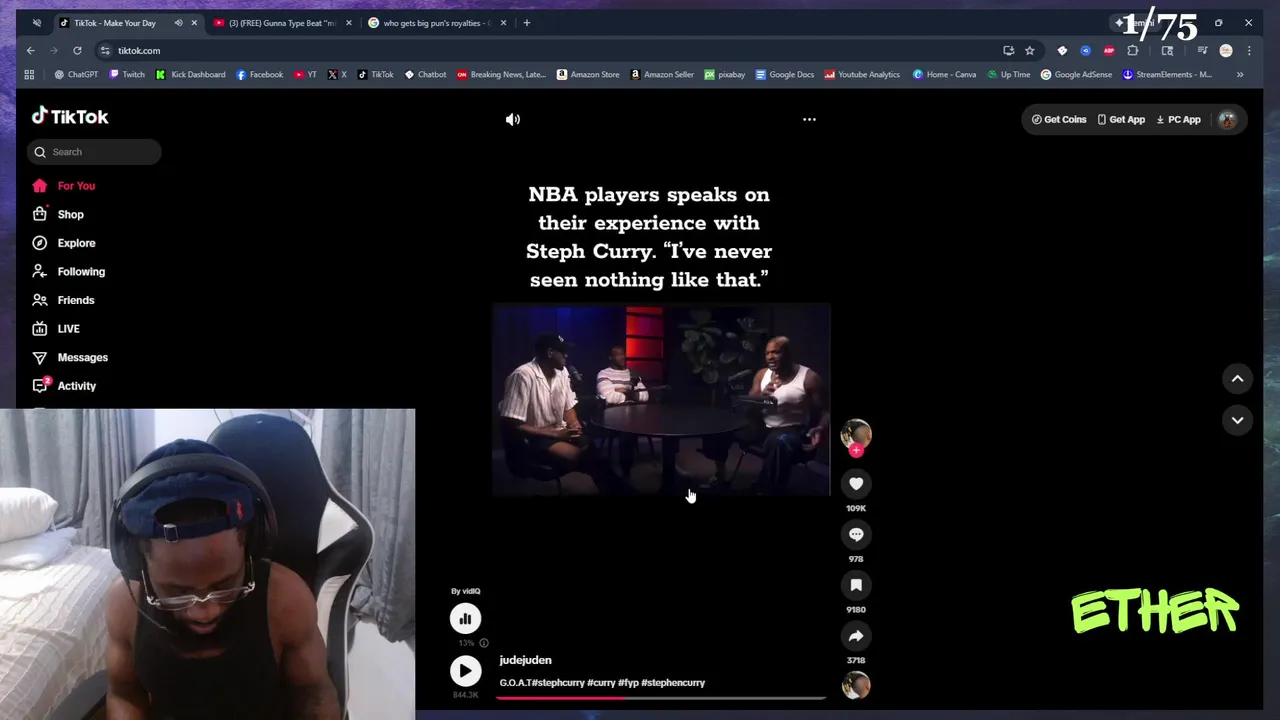Open the Chrome three-dot menu
Viewport: 1280px width, 720px height.
click(1249, 50)
